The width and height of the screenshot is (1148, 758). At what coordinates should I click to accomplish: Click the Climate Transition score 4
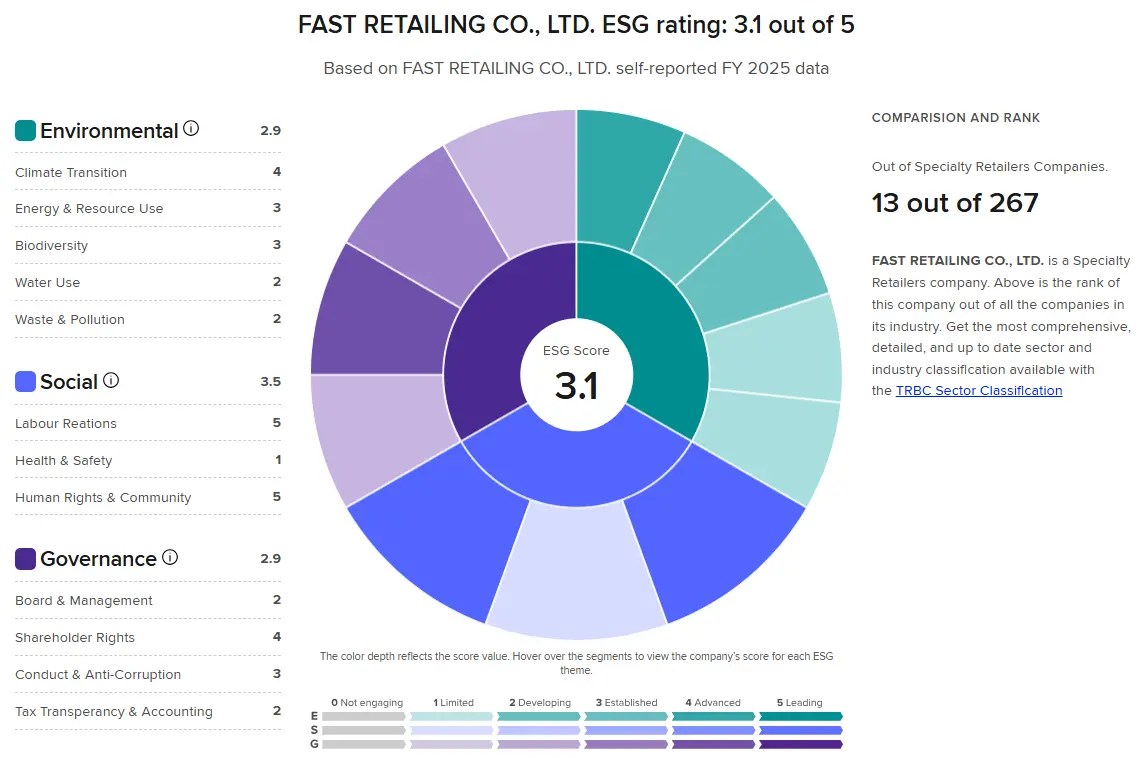coord(277,171)
